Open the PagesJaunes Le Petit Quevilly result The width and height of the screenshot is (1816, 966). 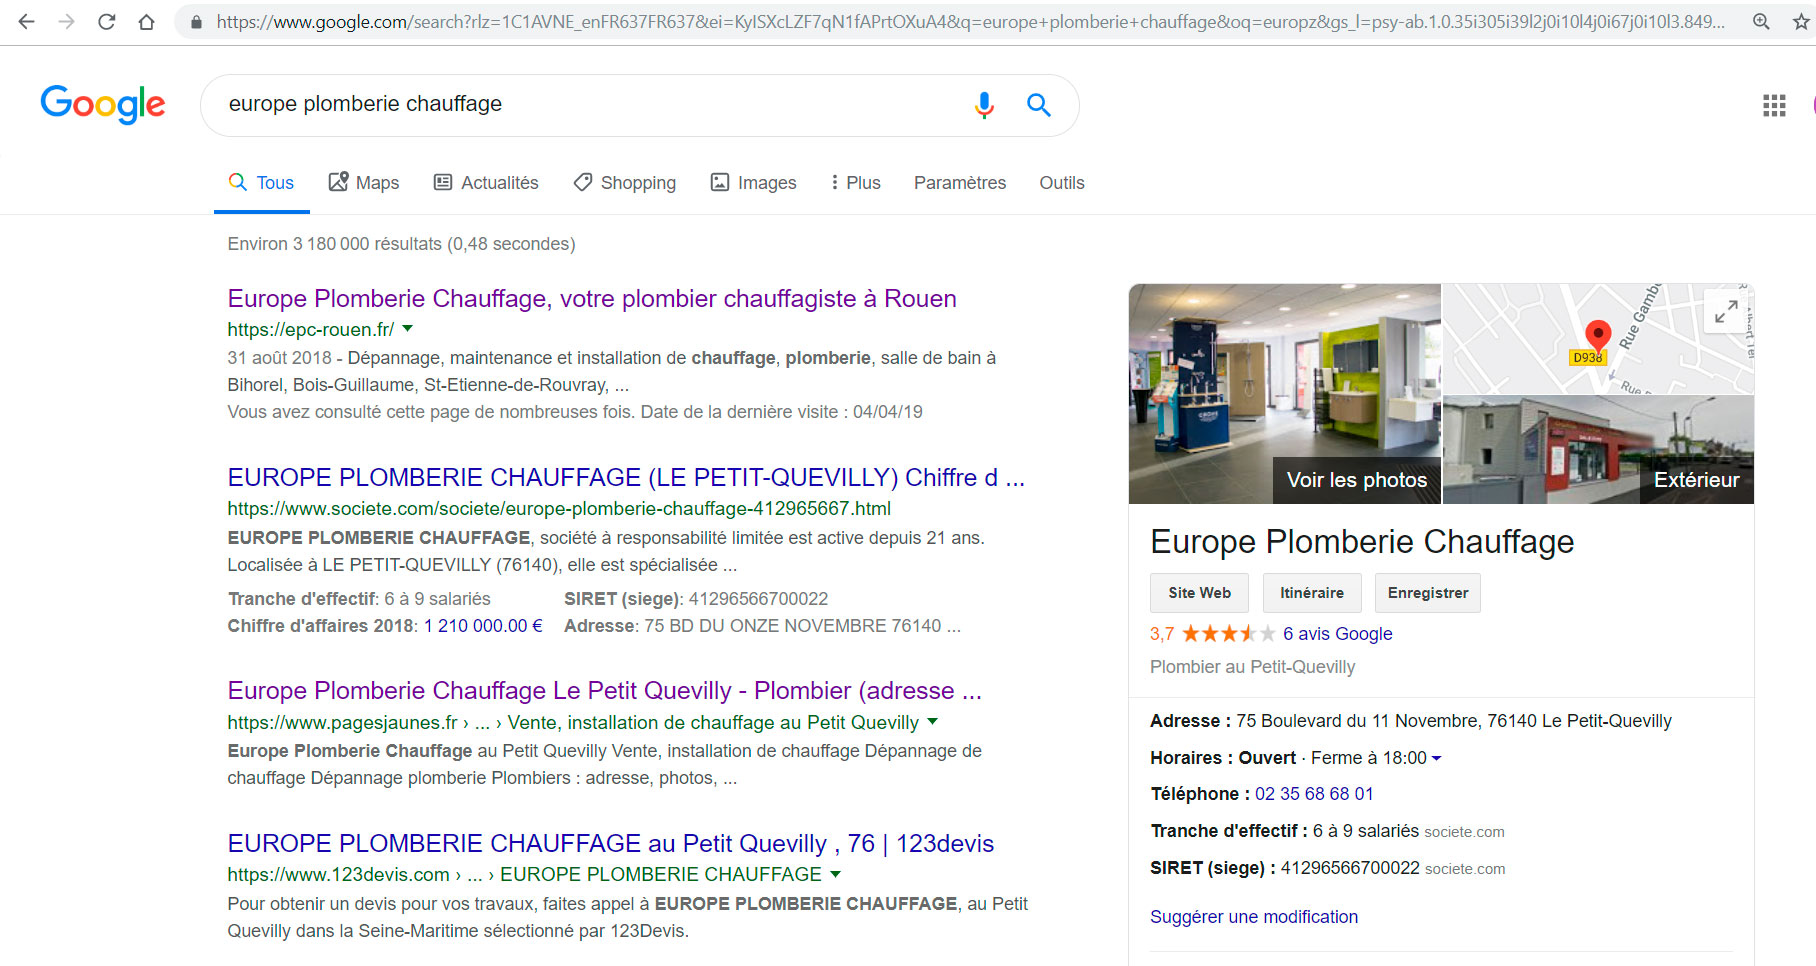(x=604, y=690)
